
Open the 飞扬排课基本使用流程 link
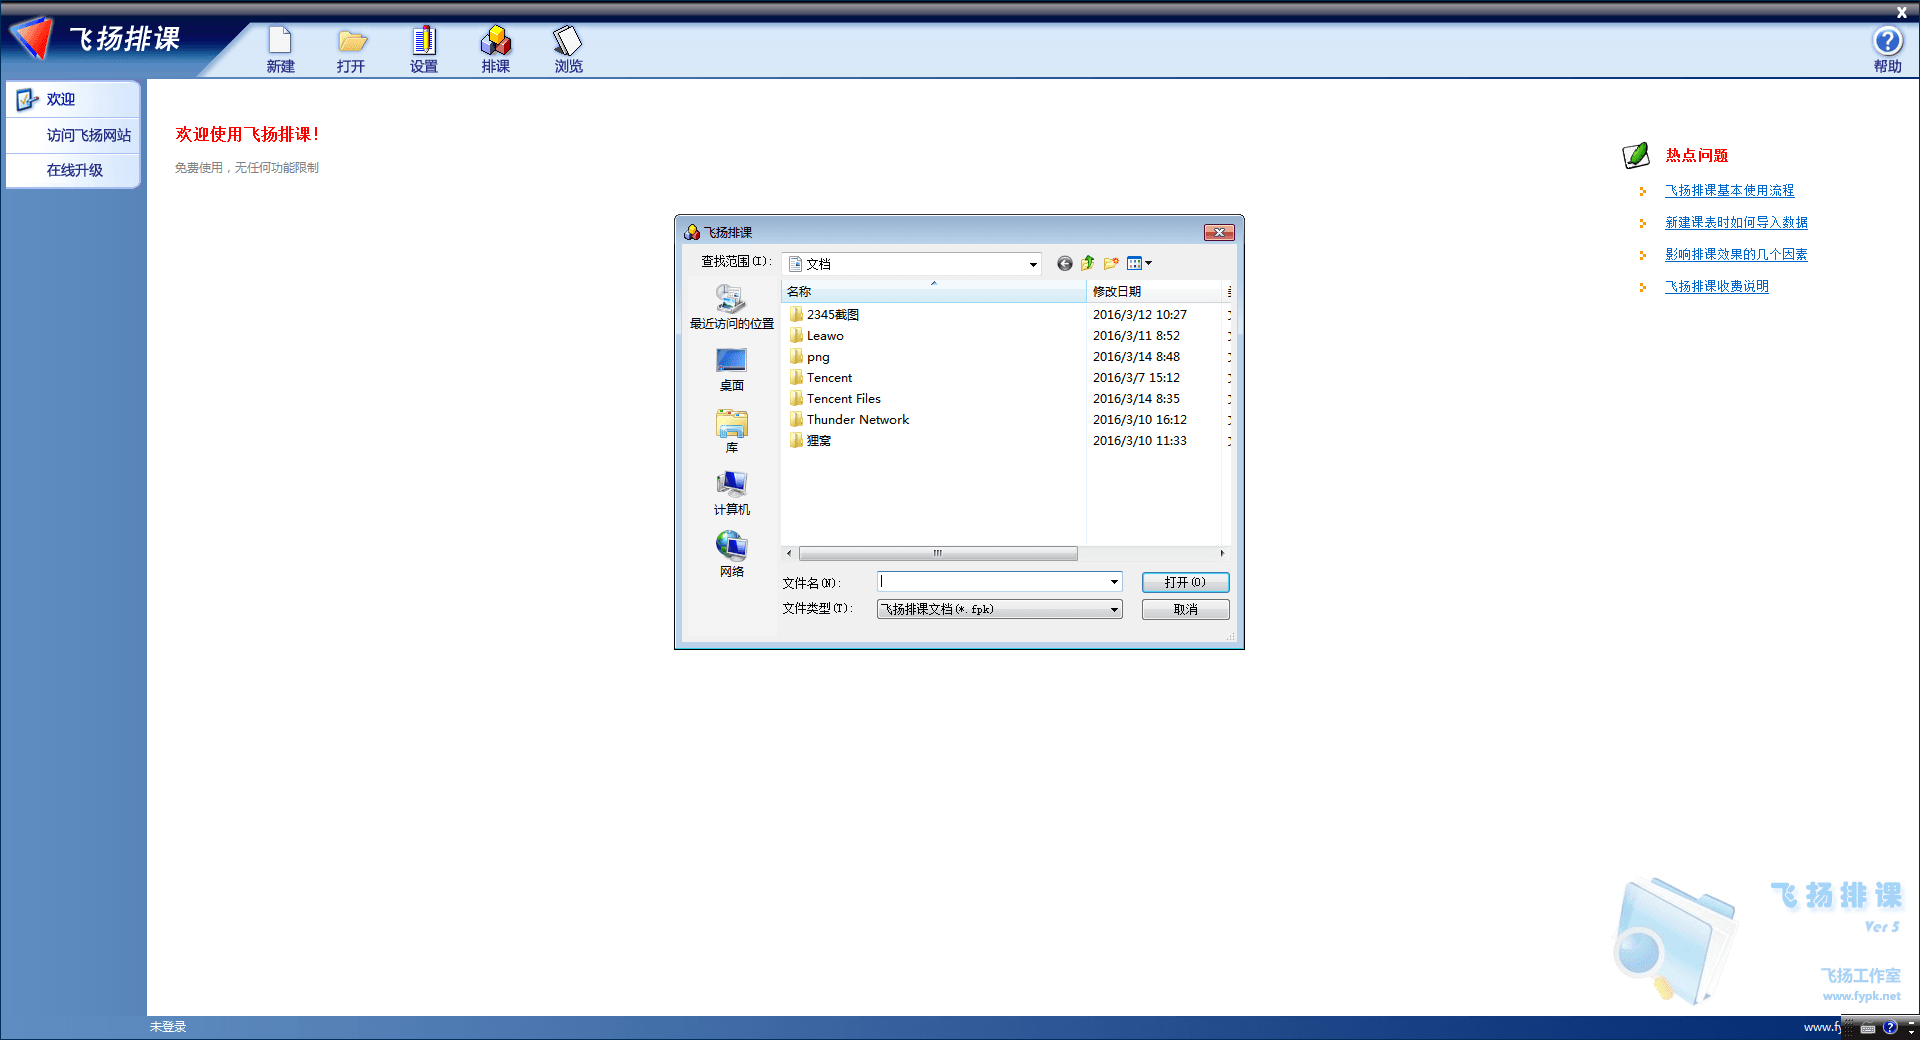point(1729,190)
